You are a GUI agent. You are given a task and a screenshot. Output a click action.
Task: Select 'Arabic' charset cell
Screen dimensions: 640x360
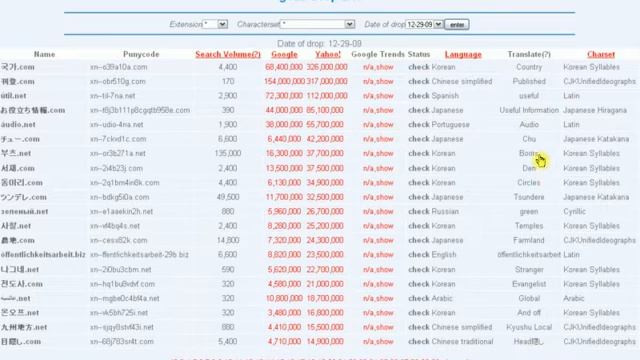[573, 298]
